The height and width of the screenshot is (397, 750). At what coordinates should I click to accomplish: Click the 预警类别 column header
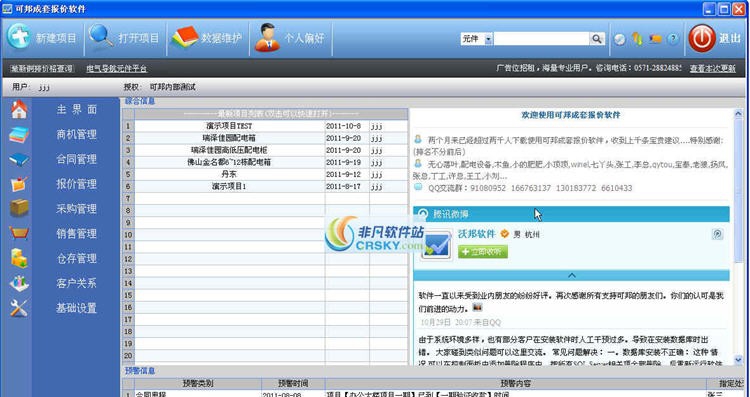click(x=198, y=384)
